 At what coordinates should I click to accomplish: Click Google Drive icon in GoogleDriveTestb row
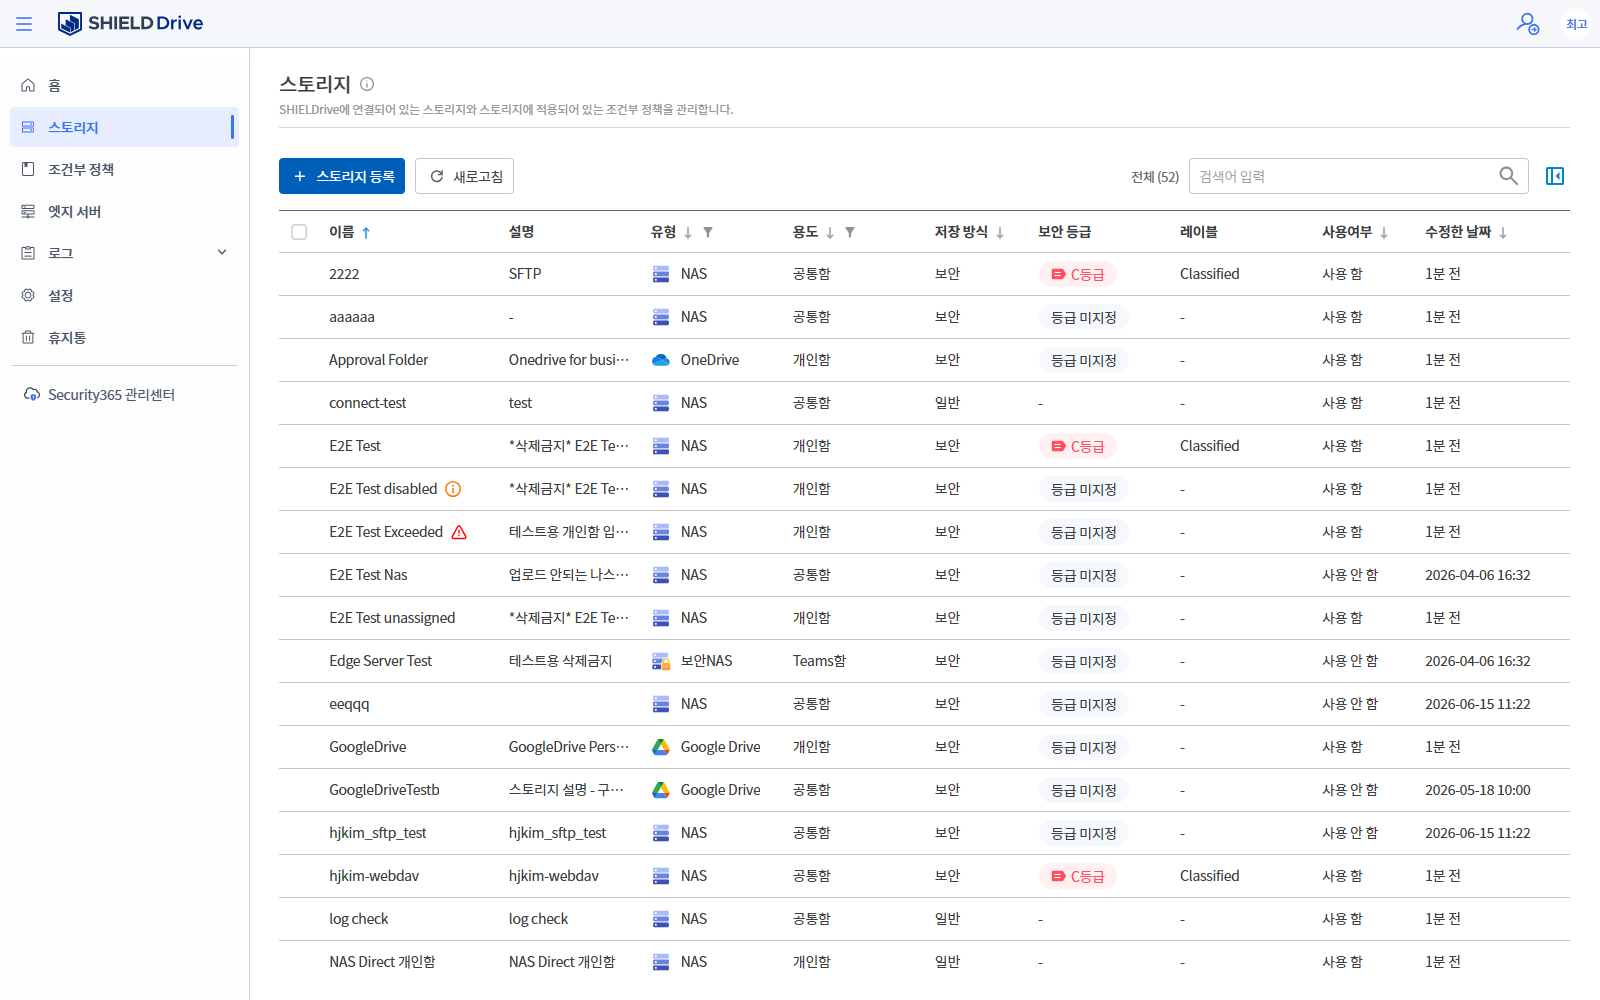point(661,790)
